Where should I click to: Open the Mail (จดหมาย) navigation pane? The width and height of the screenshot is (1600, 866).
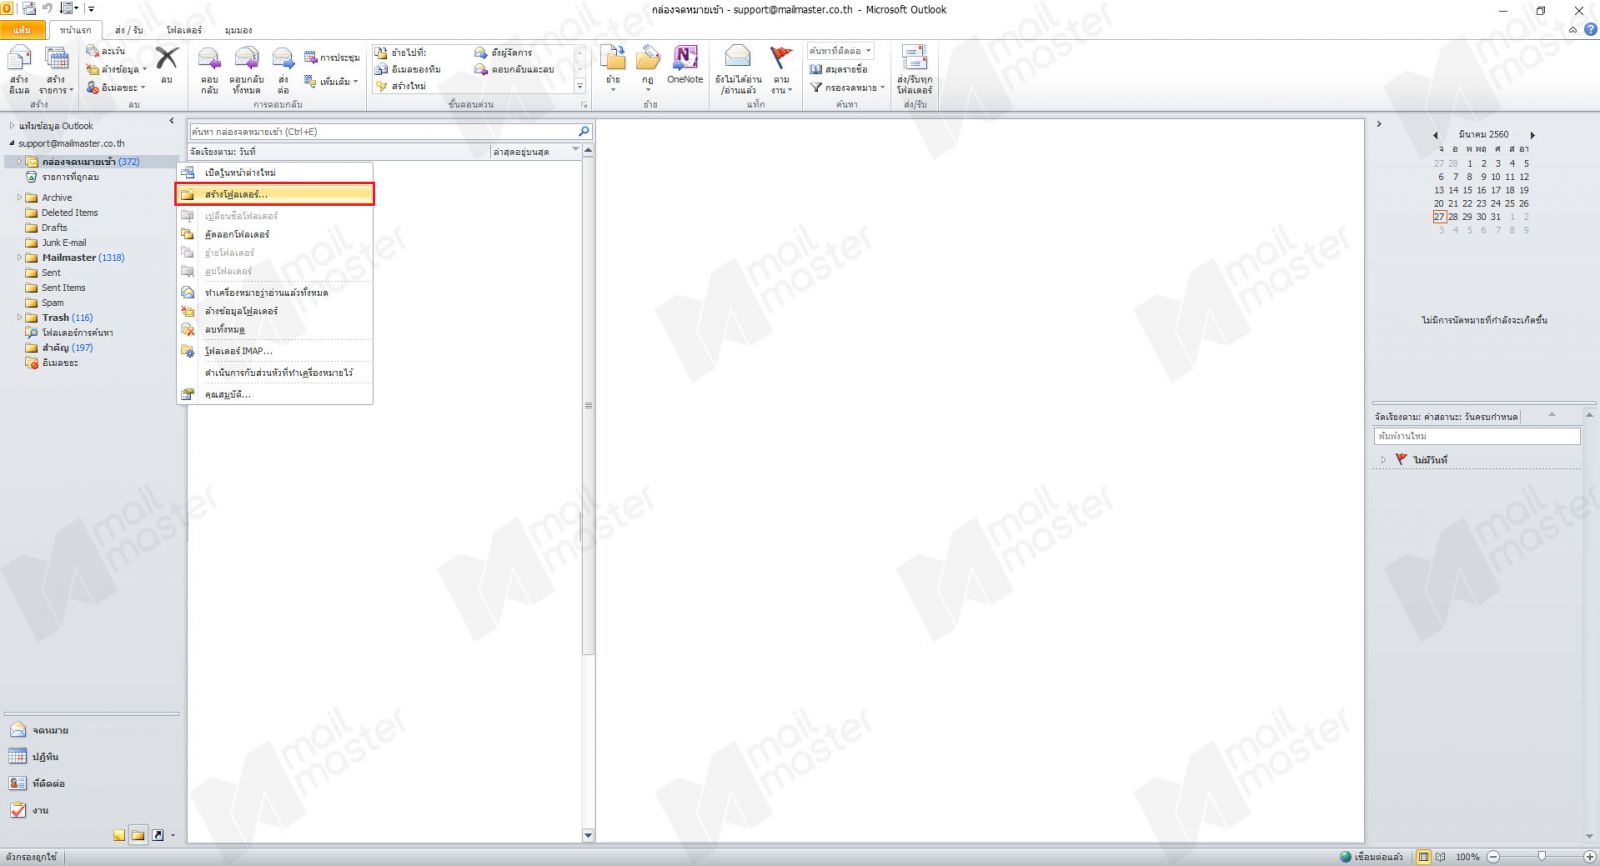click(40, 730)
